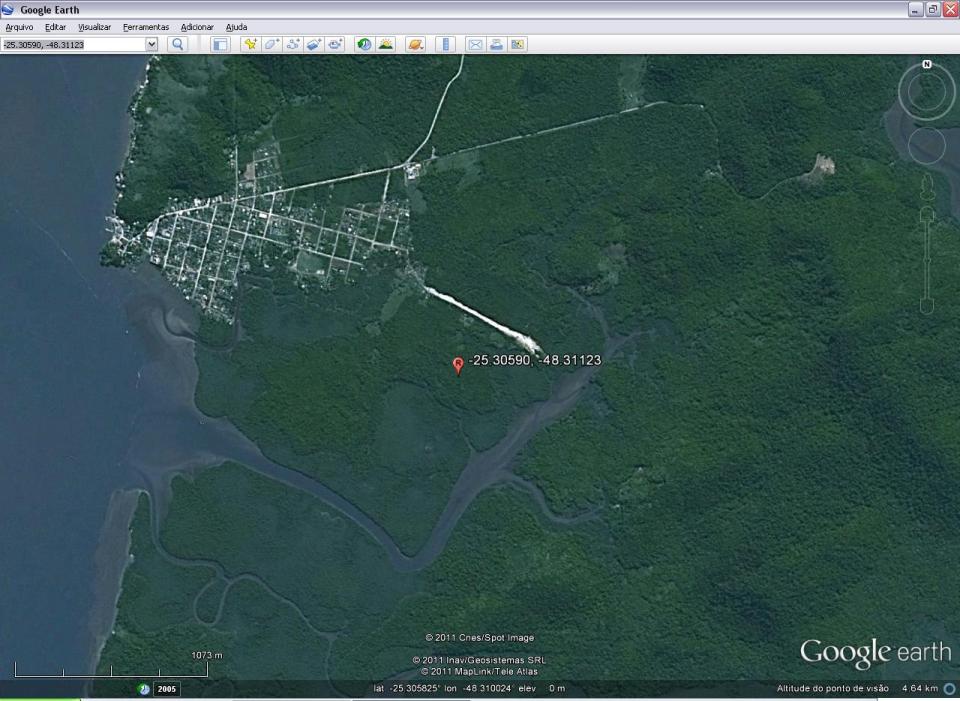
Task: Expand the search history dropdown arrow
Action: pyautogui.click(x=151, y=44)
